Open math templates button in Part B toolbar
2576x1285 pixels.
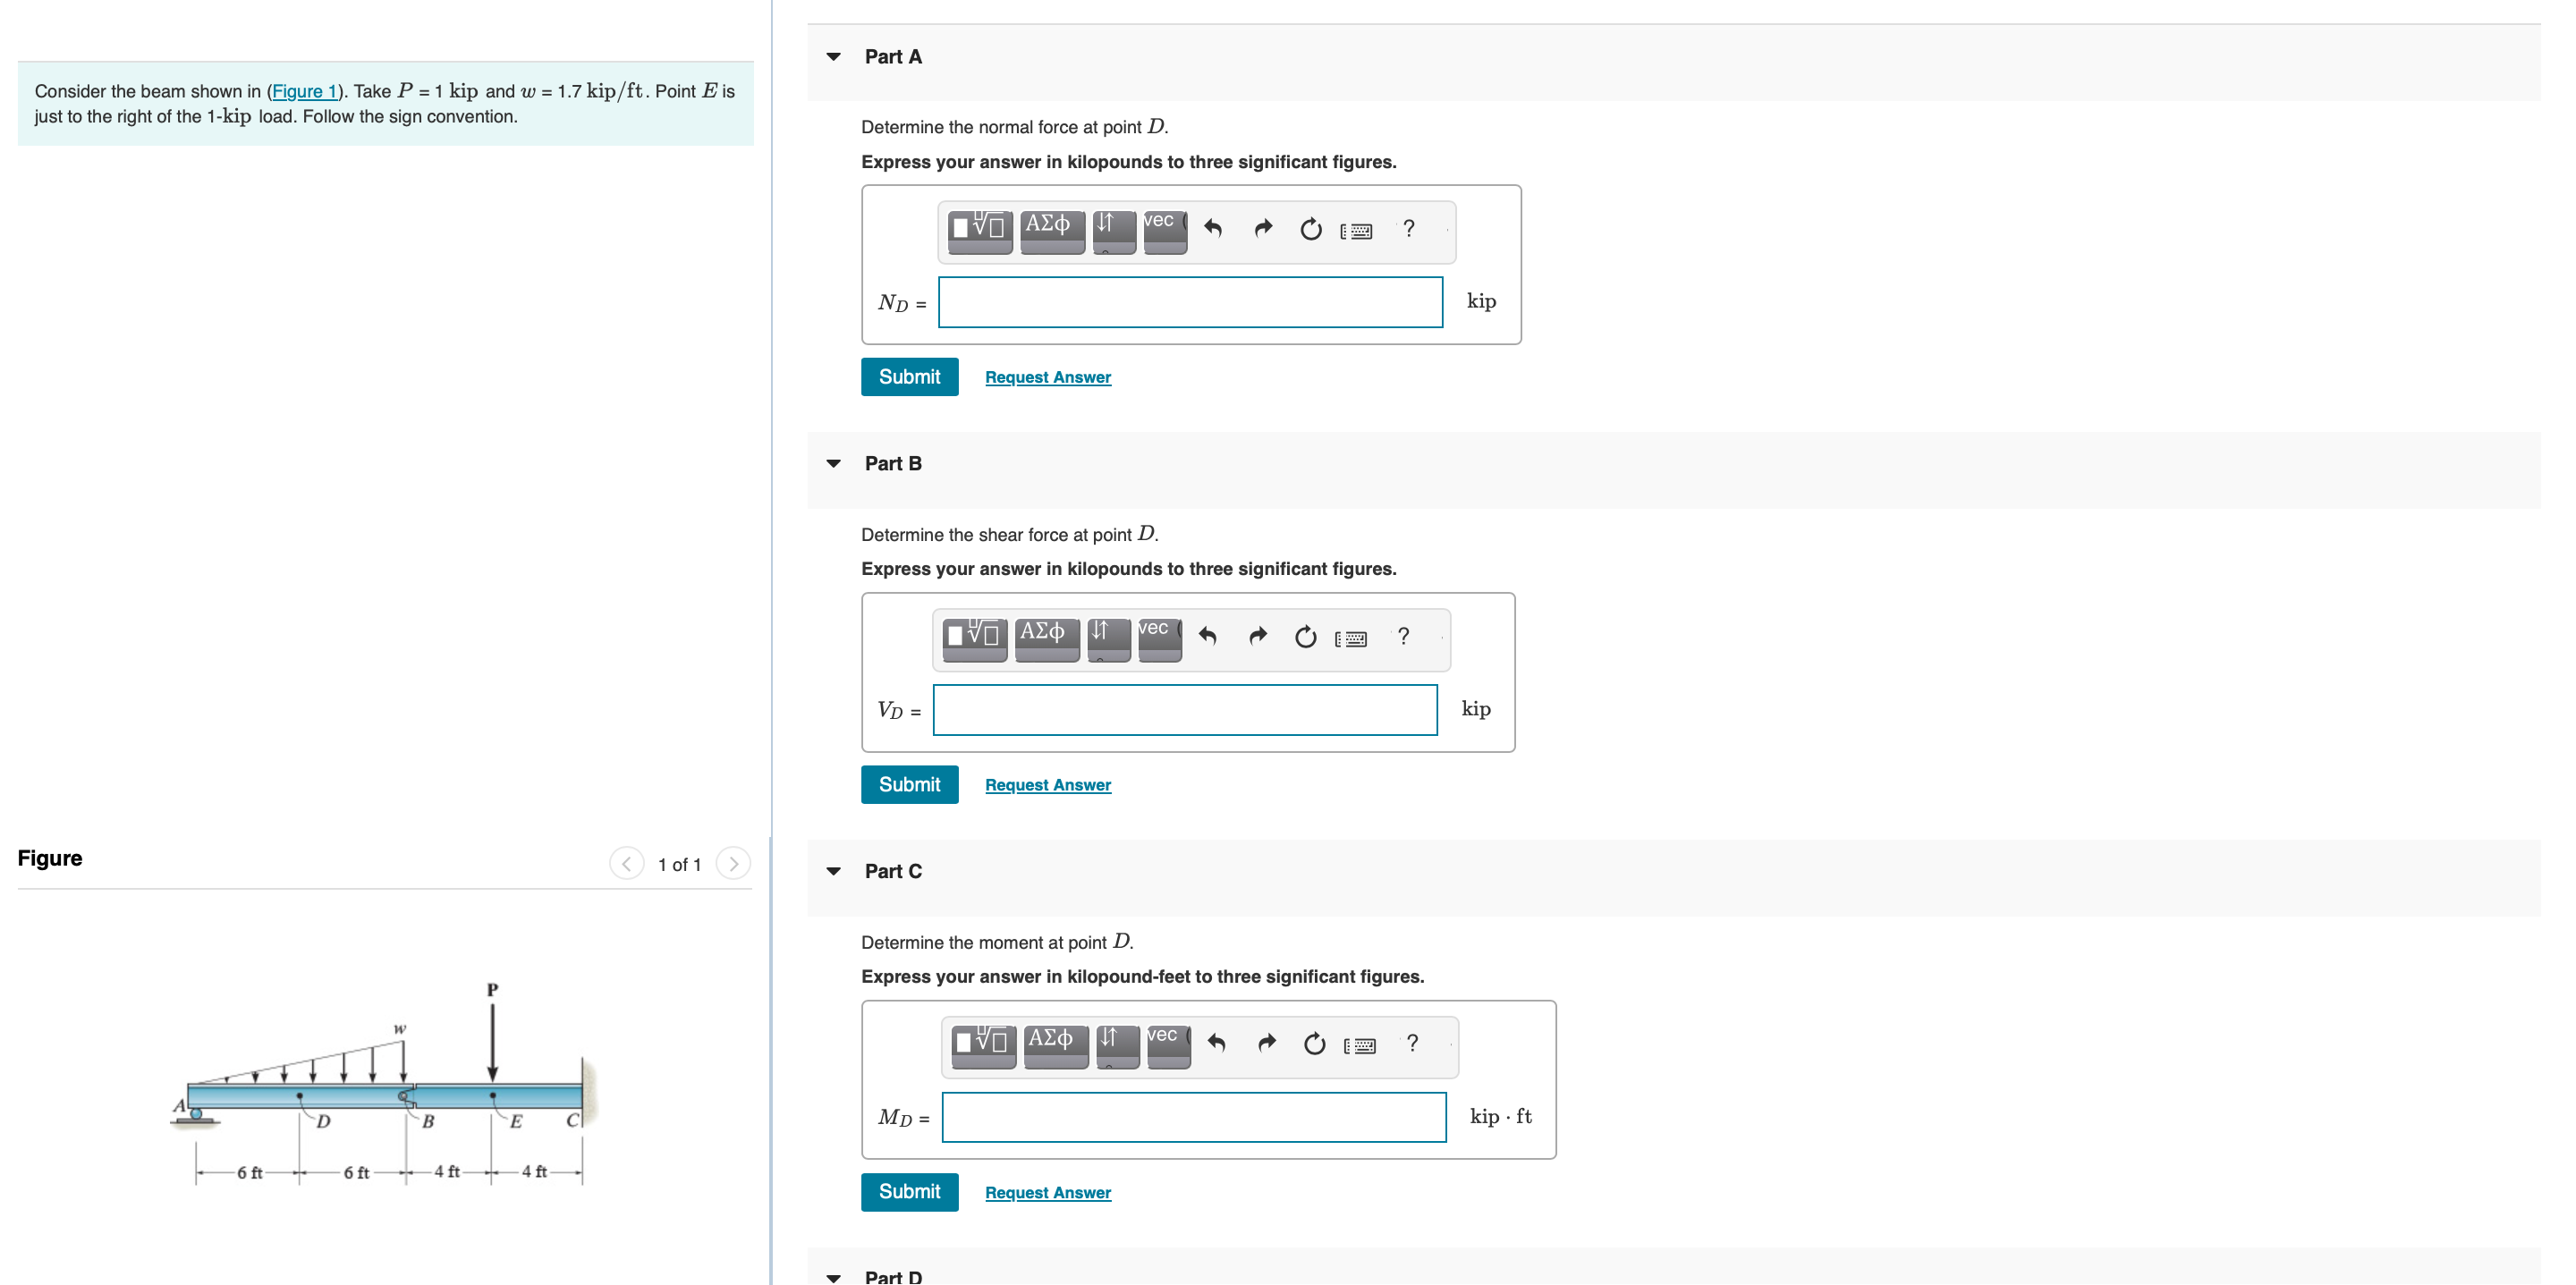pos(975,639)
